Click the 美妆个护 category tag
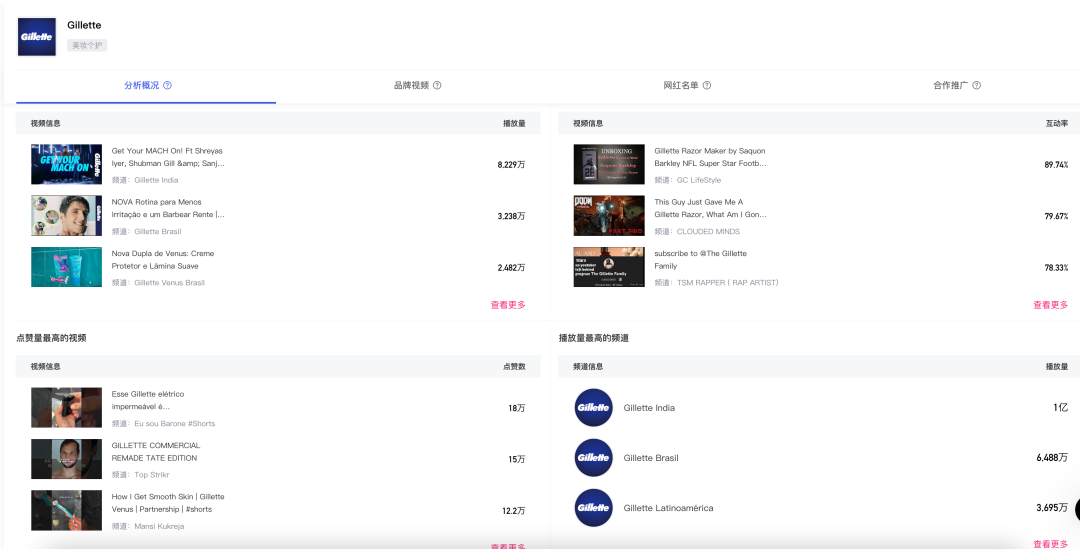This screenshot has width=1080, height=549. pos(87,45)
